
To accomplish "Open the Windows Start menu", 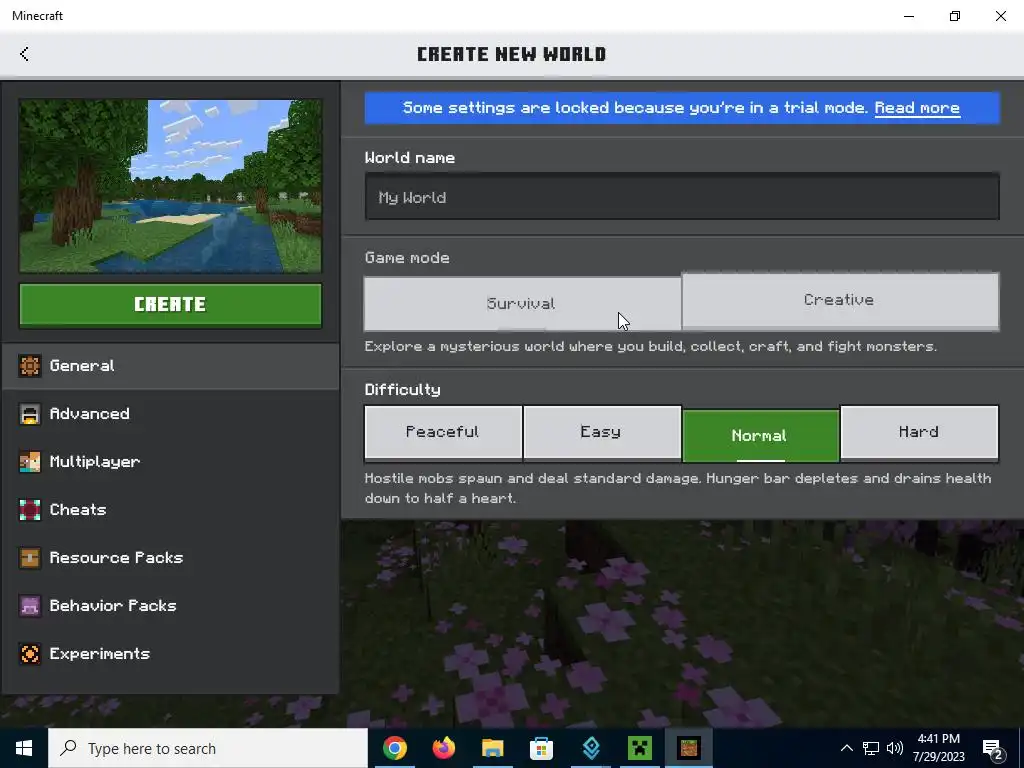I will click(x=24, y=748).
